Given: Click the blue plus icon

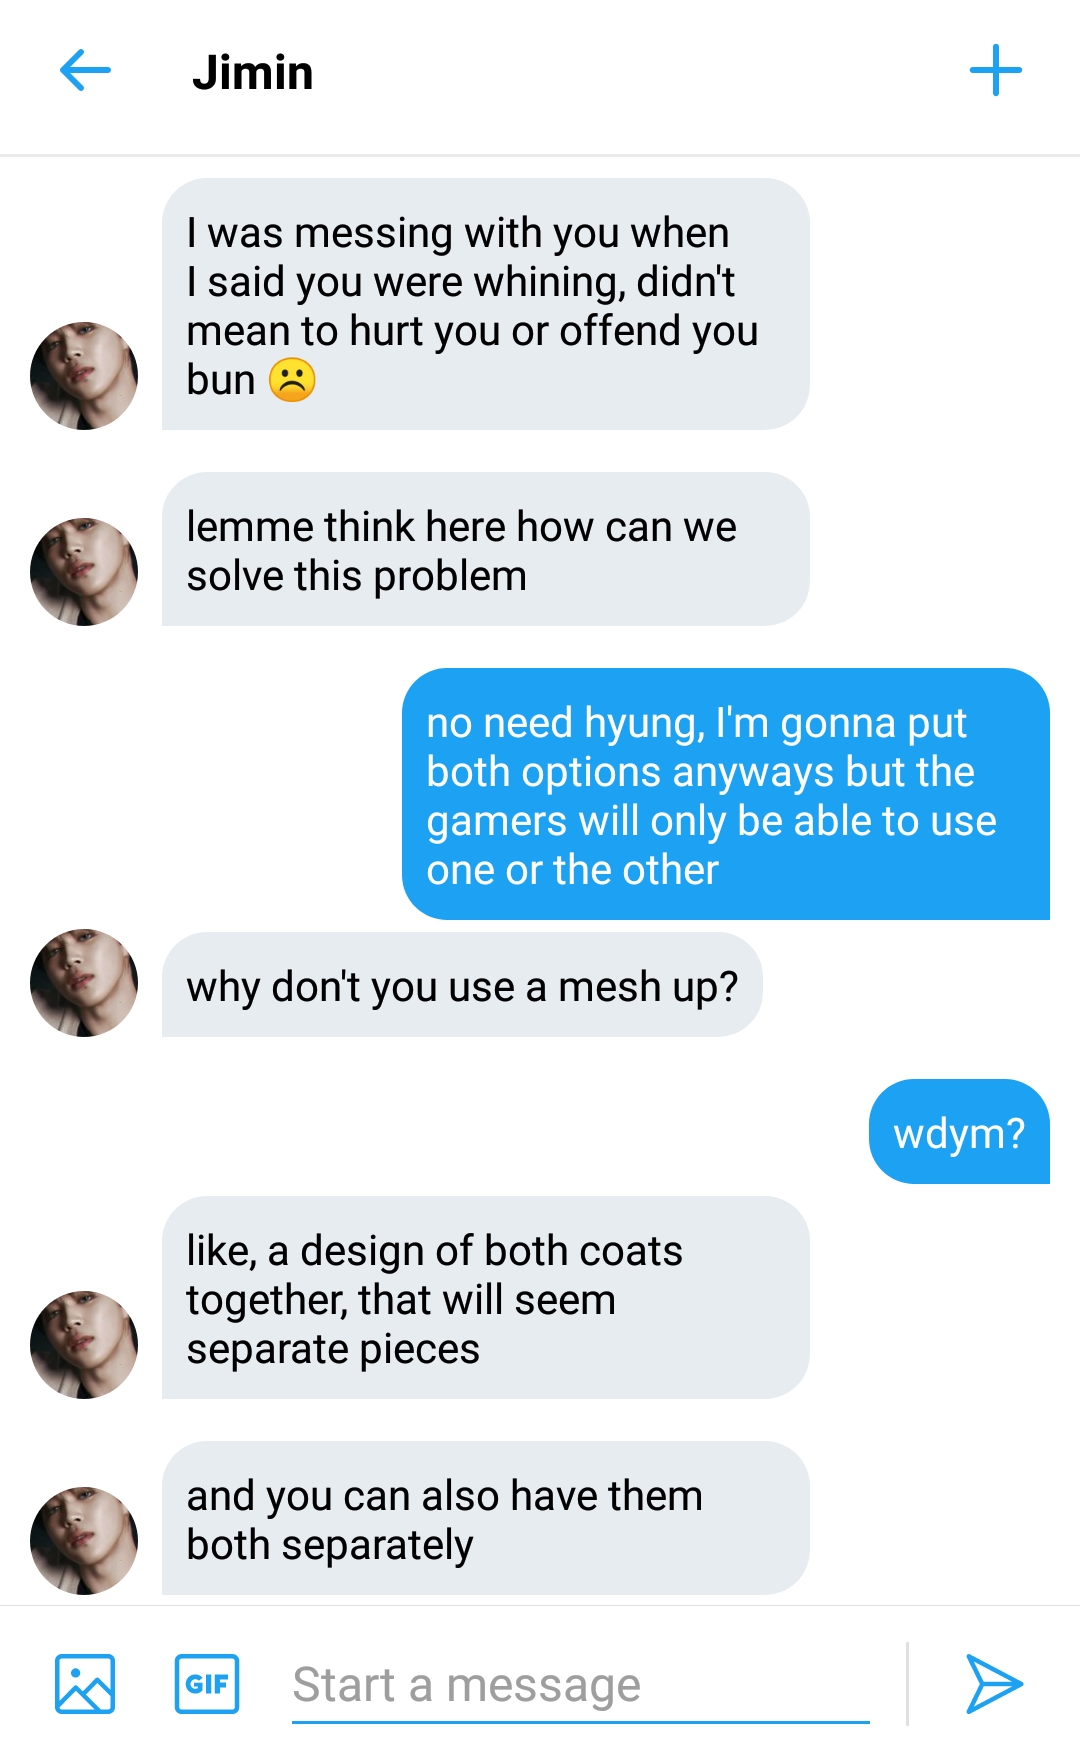Looking at the screenshot, I should pos(995,71).
